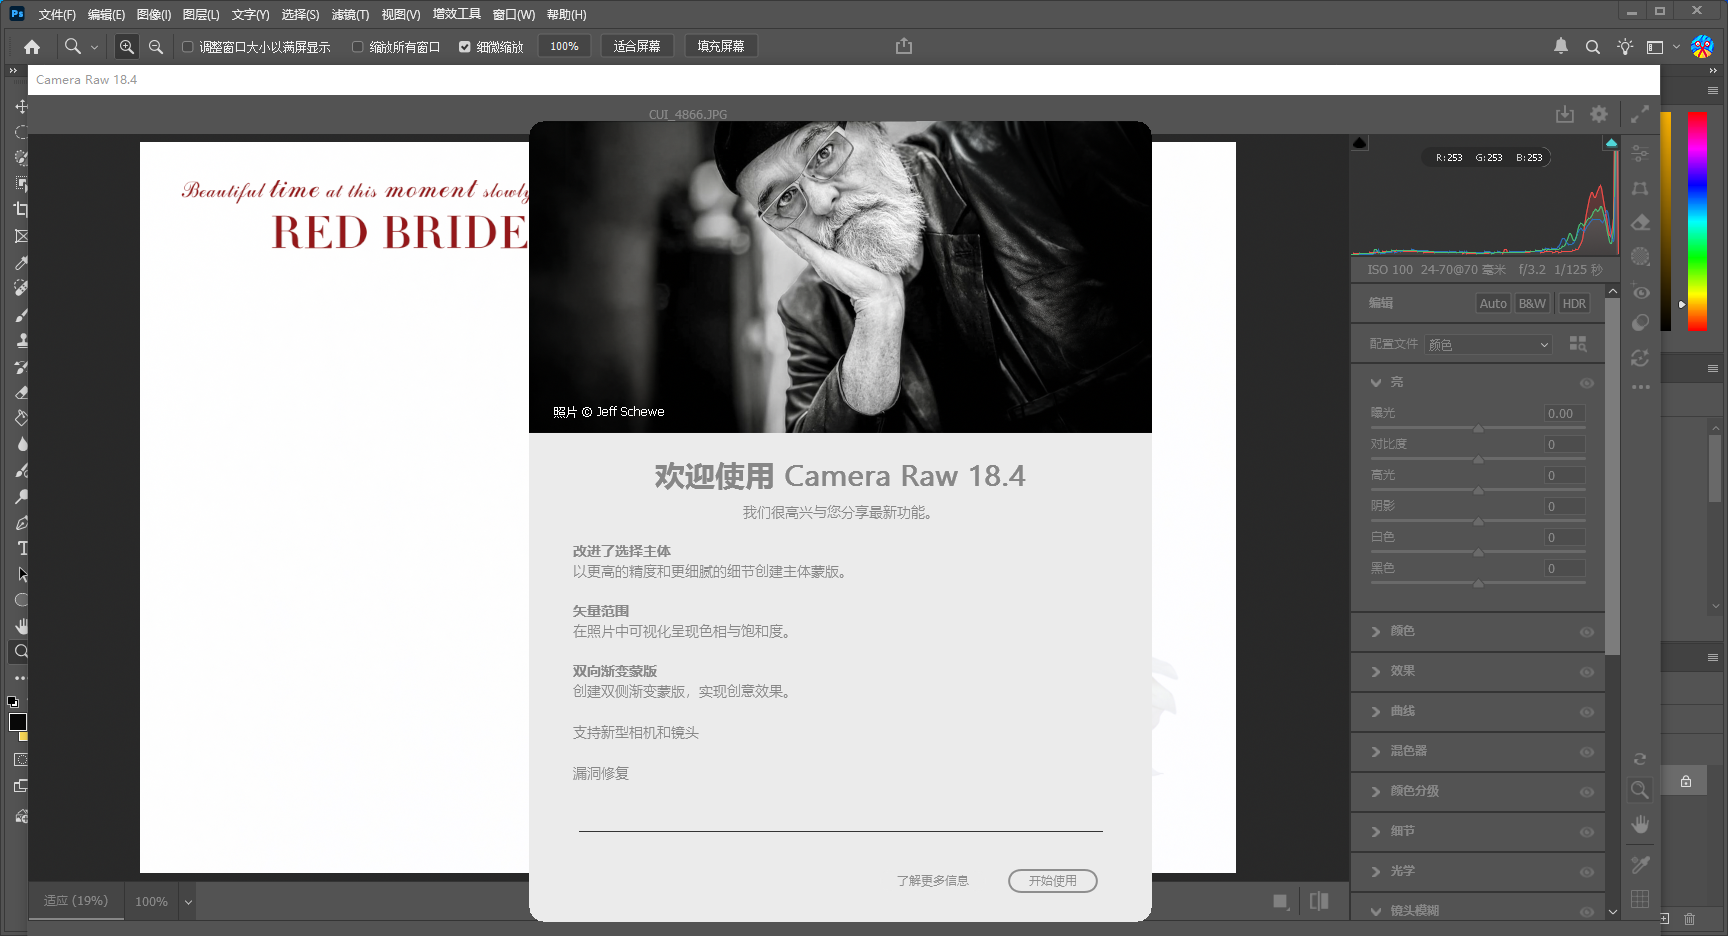
Task: Expand the 光学 panel
Action: tap(1376, 872)
